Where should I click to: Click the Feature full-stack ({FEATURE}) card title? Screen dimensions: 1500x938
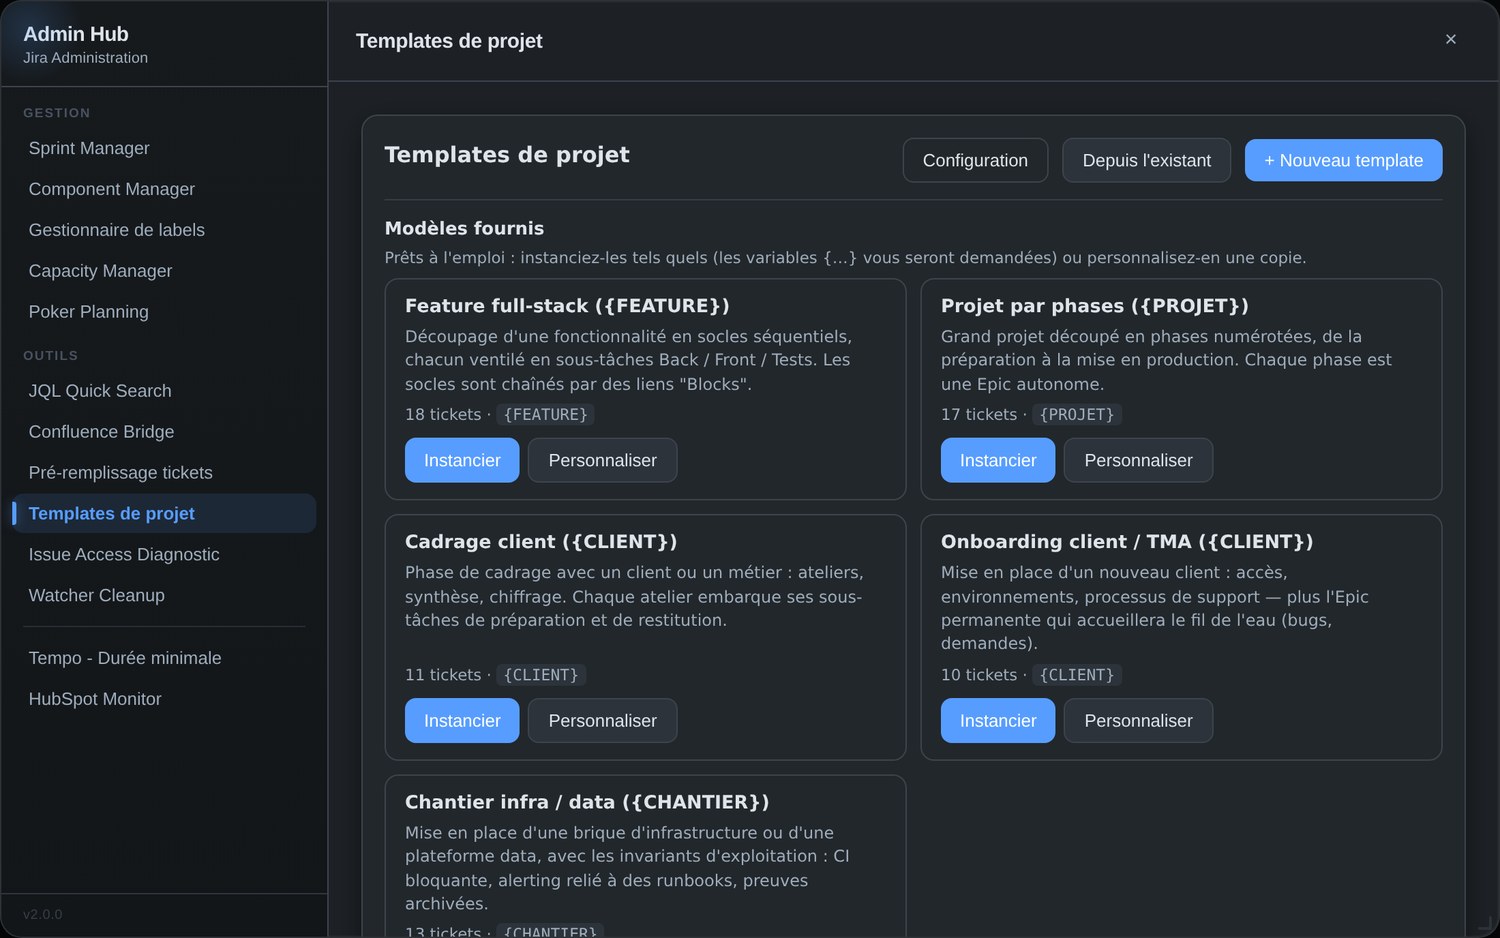click(x=567, y=306)
